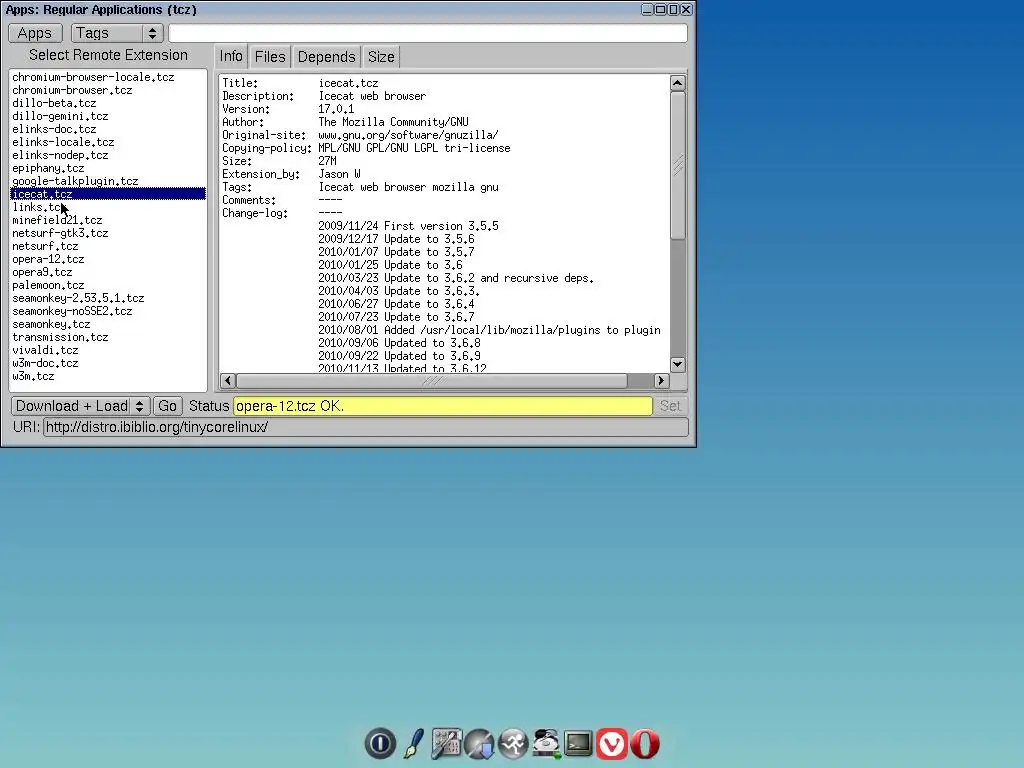
Task: Click the info pane scroll up arrow
Action: click(x=678, y=83)
